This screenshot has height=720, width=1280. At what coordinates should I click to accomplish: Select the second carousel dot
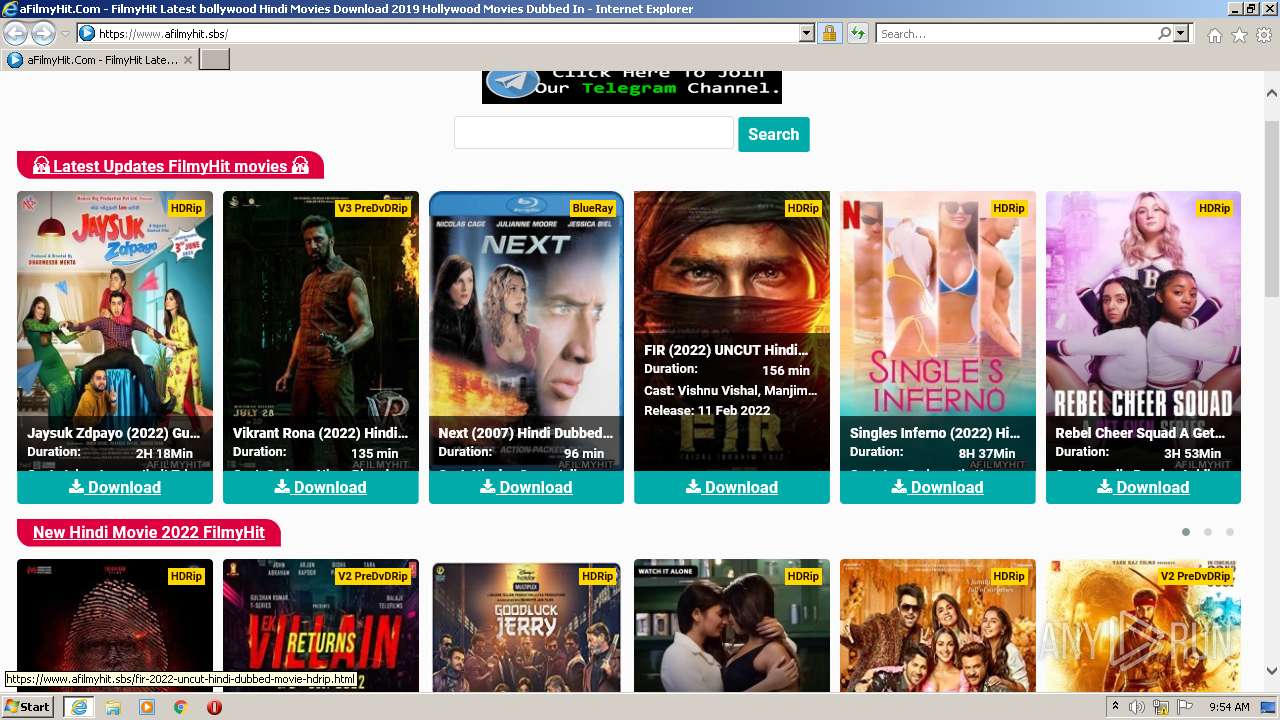tap(1208, 532)
